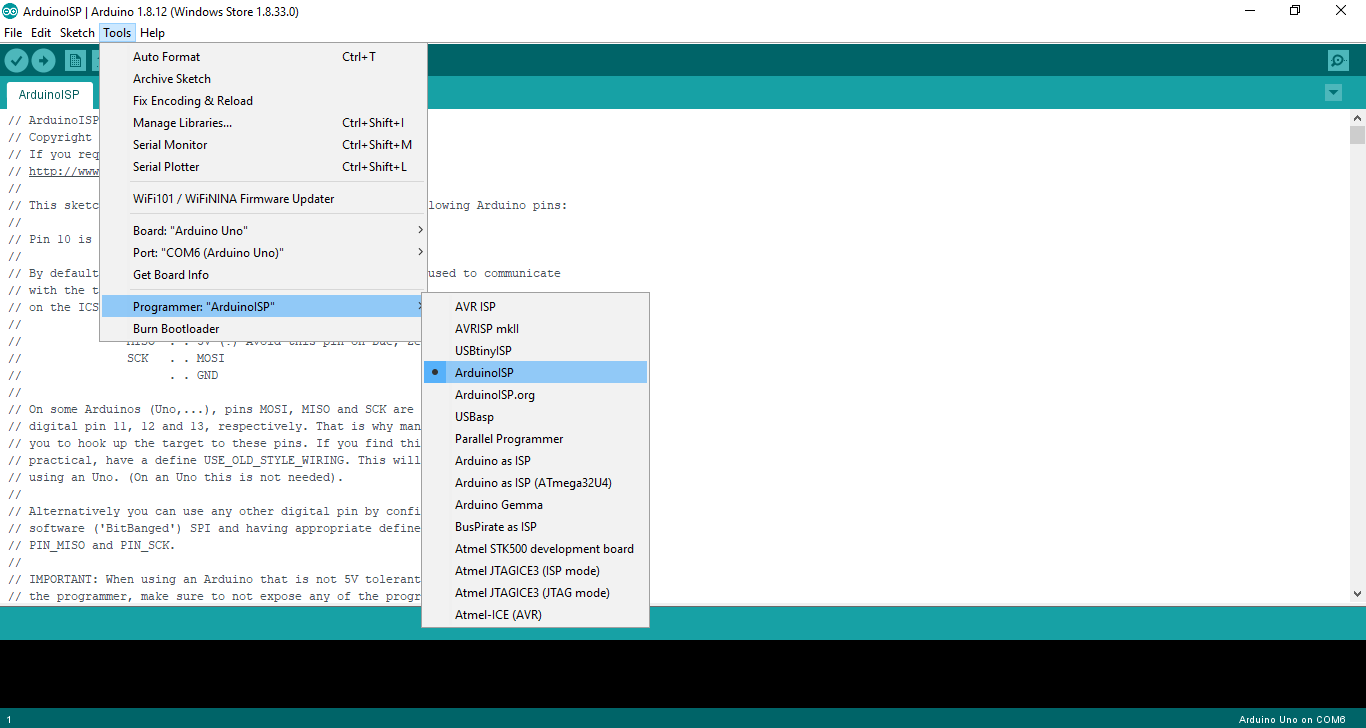Open Manage Libraries...

263,123
